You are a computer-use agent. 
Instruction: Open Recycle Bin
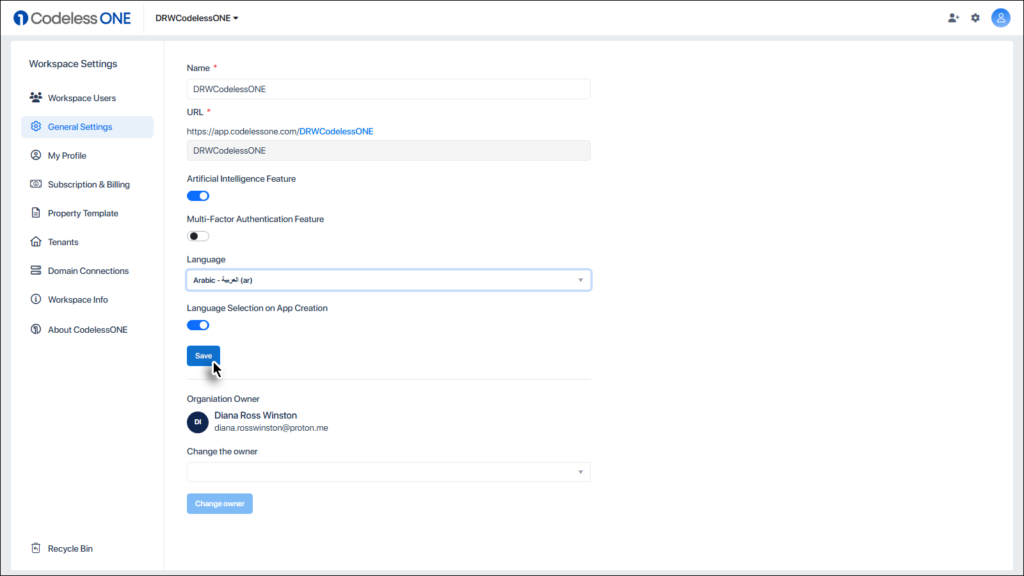click(70, 549)
